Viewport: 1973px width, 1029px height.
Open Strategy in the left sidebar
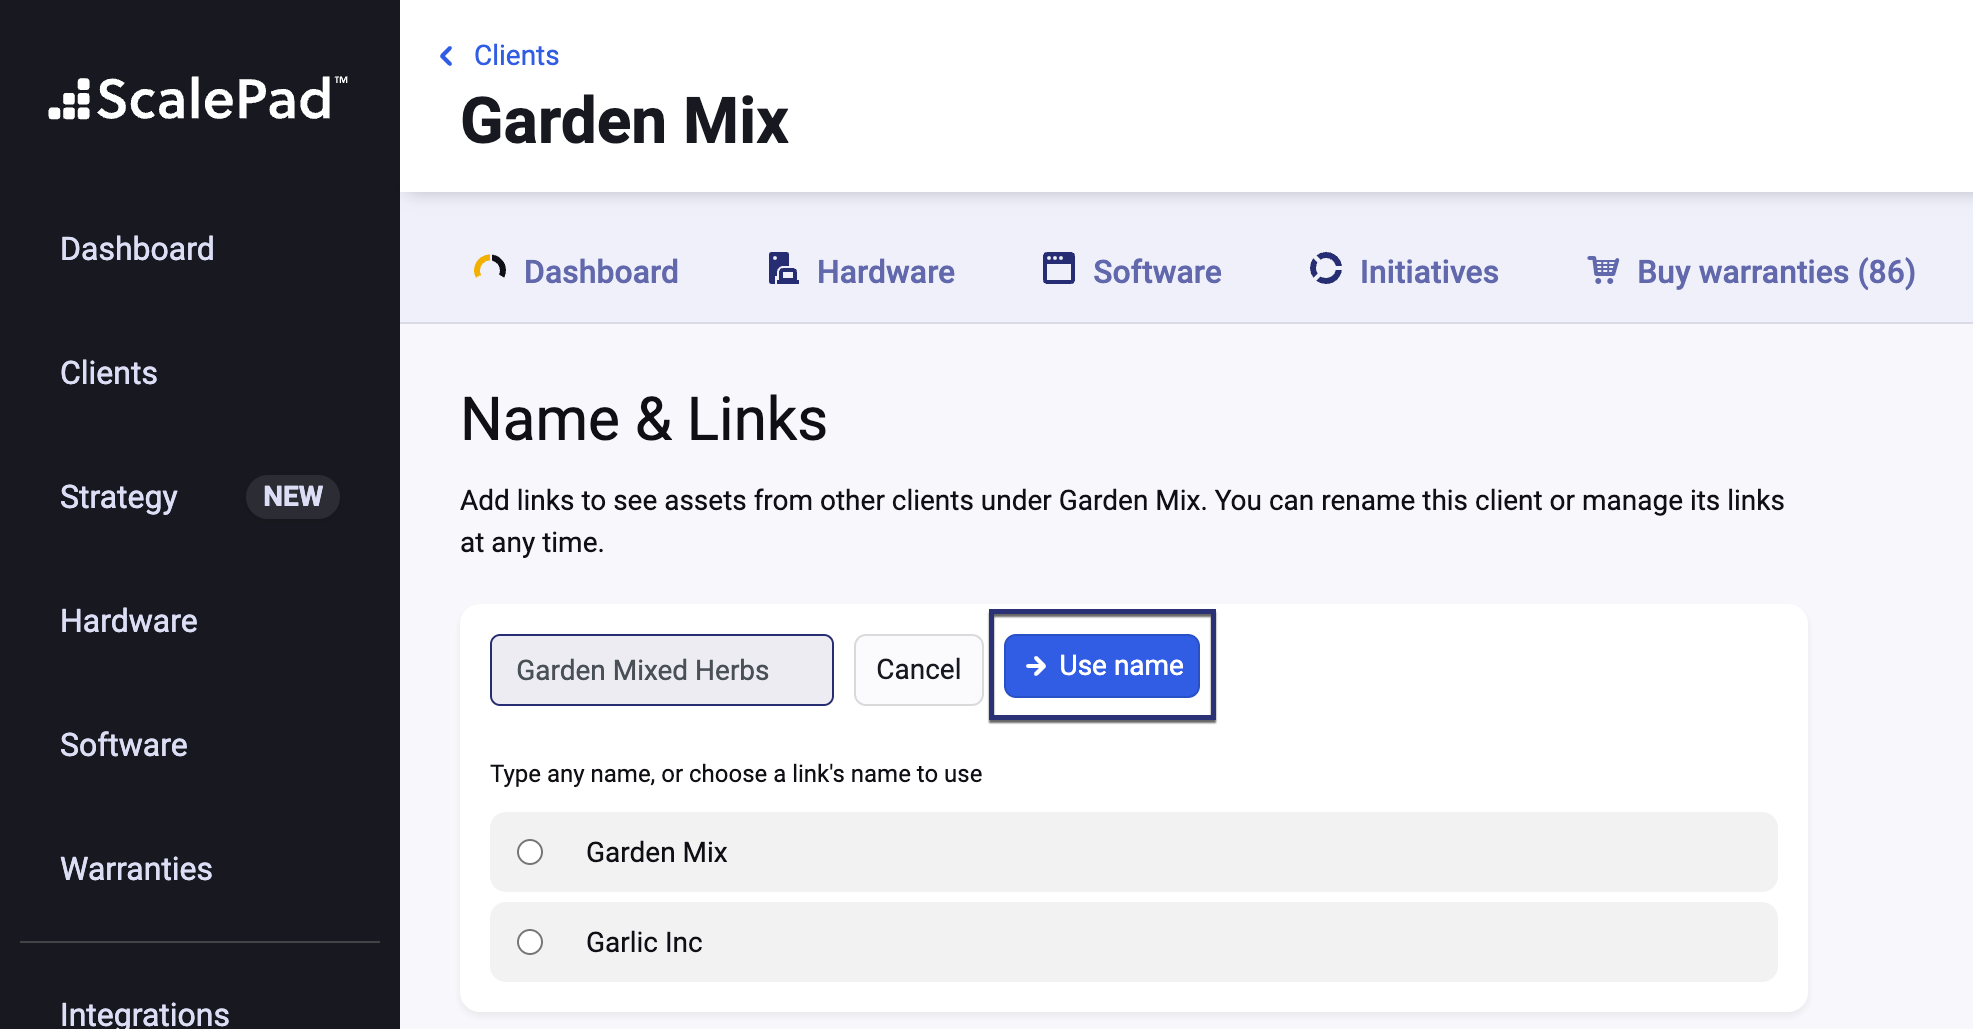[x=119, y=497]
